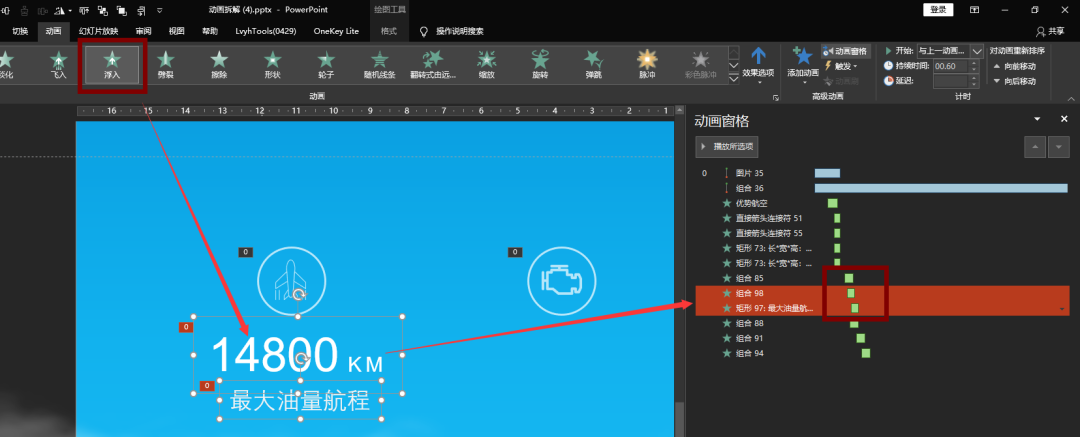Click 向后移动 move later

pos(1014,81)
